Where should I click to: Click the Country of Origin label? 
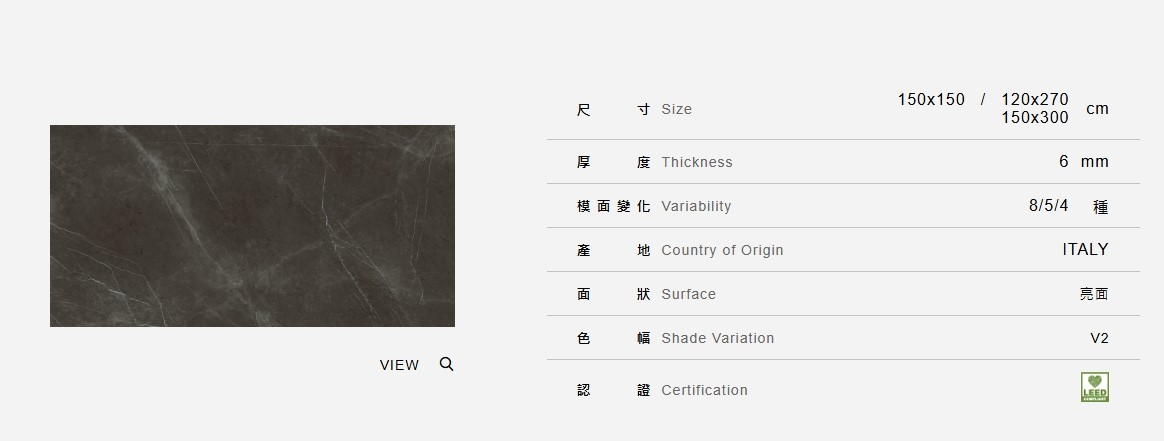[722, 250]
